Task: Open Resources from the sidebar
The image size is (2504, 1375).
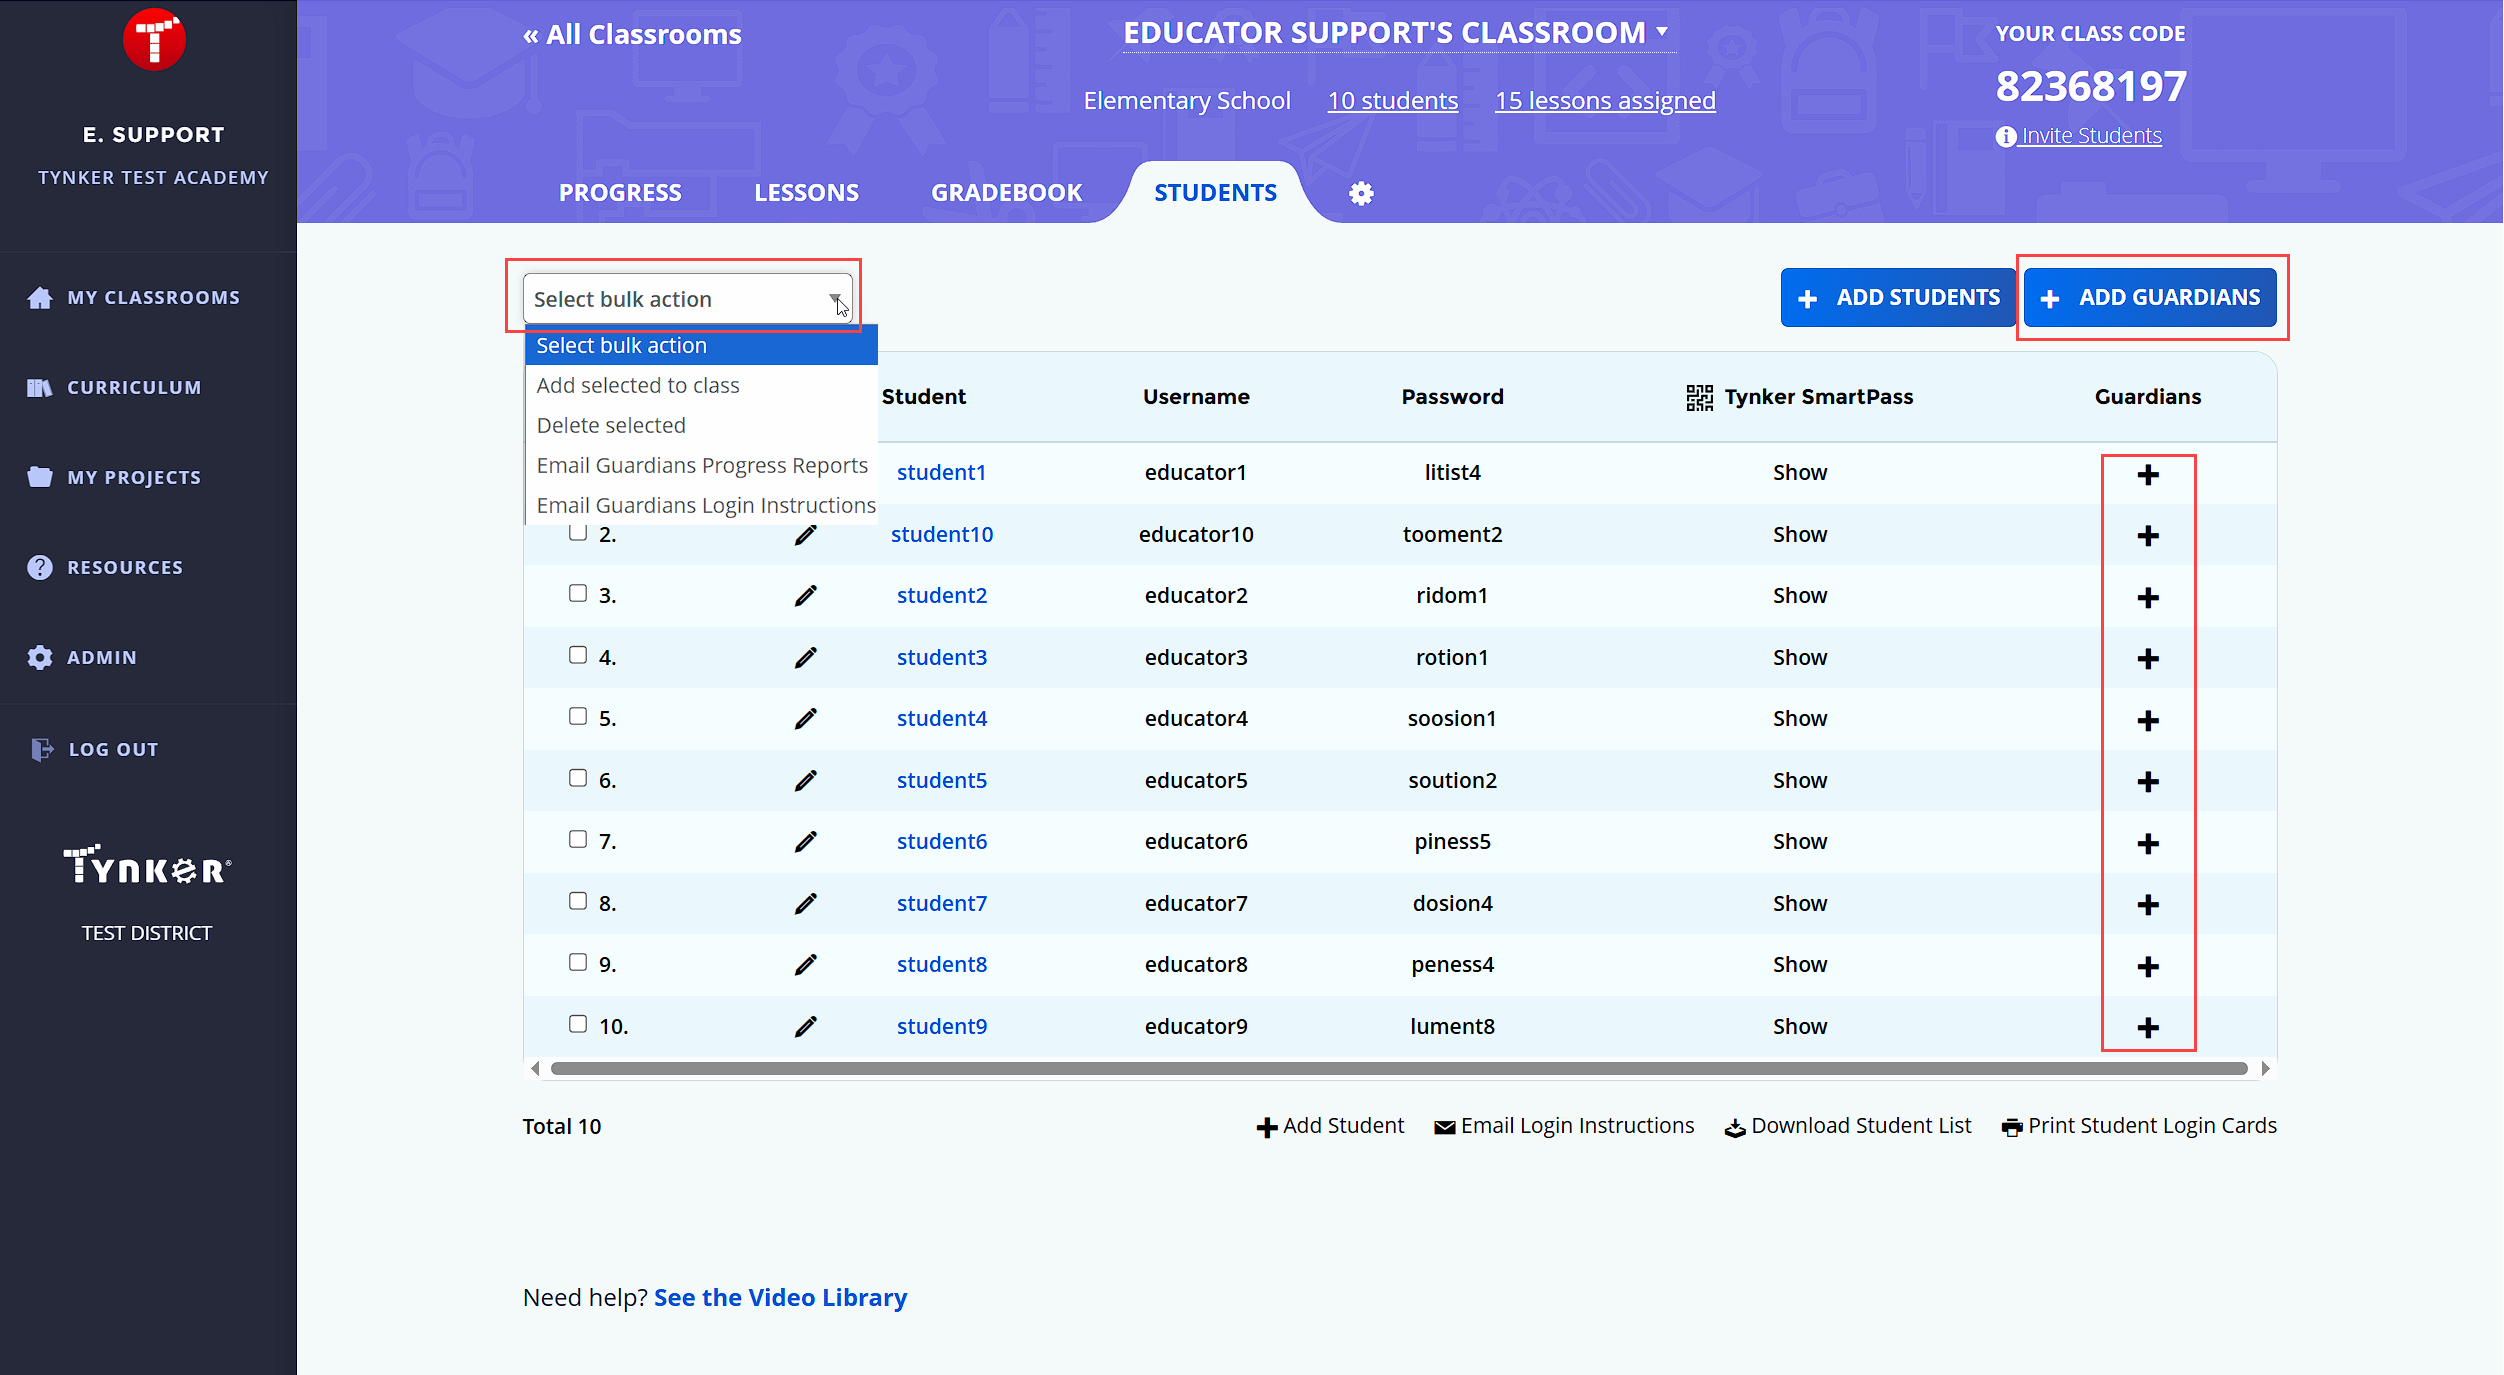Action: 124,567
